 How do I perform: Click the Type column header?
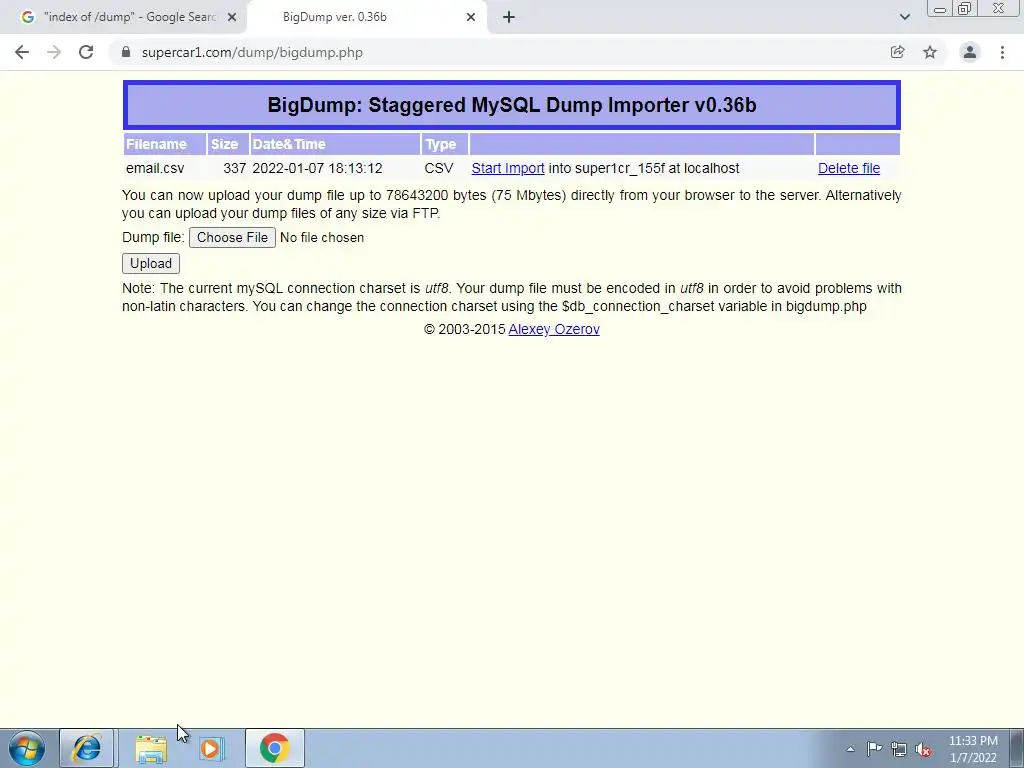[445, 144]
